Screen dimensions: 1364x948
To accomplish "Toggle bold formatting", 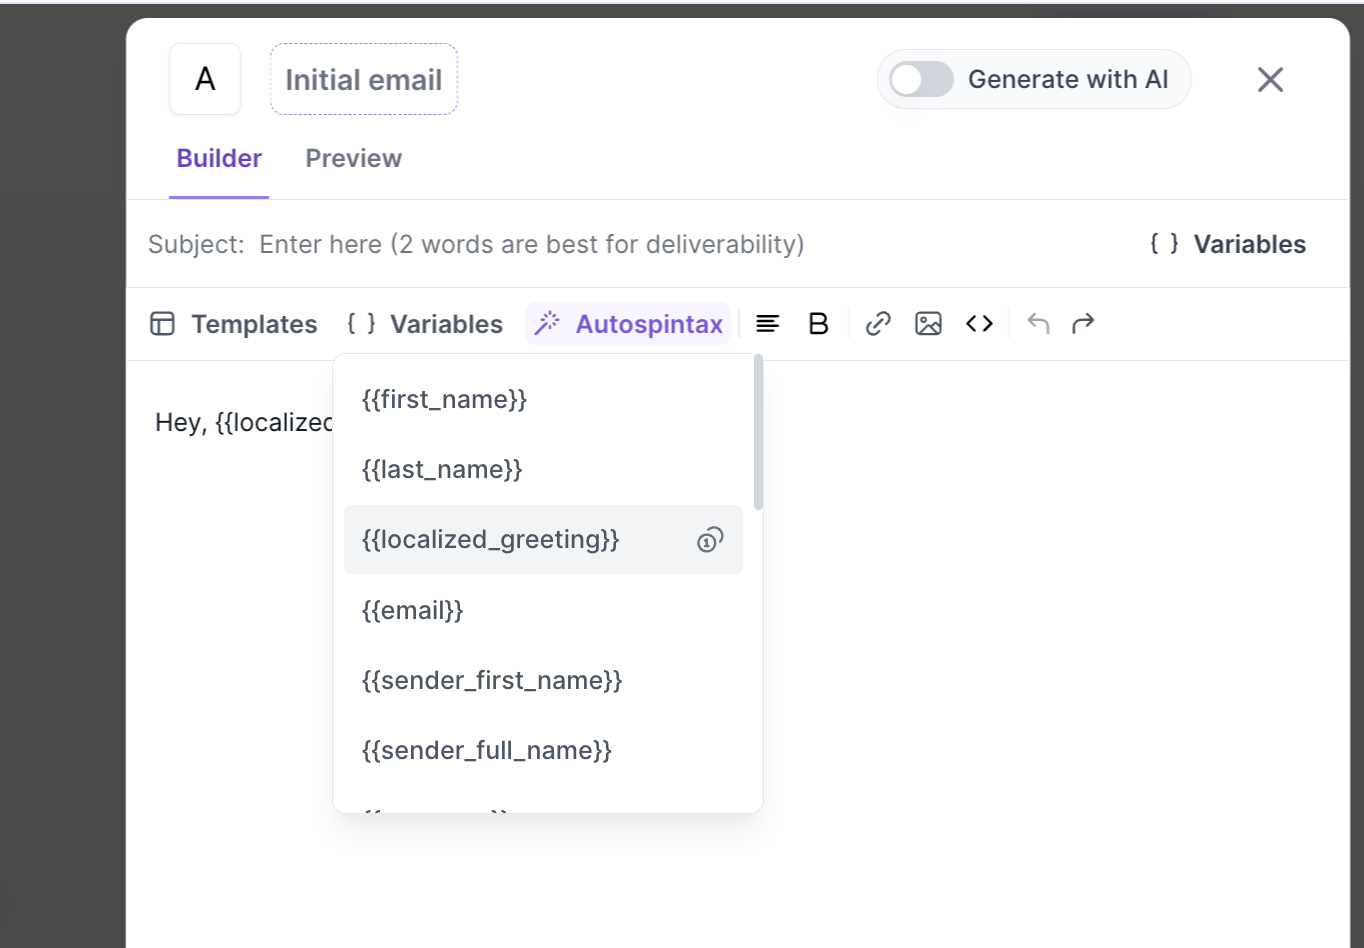I will coord(818,324).
